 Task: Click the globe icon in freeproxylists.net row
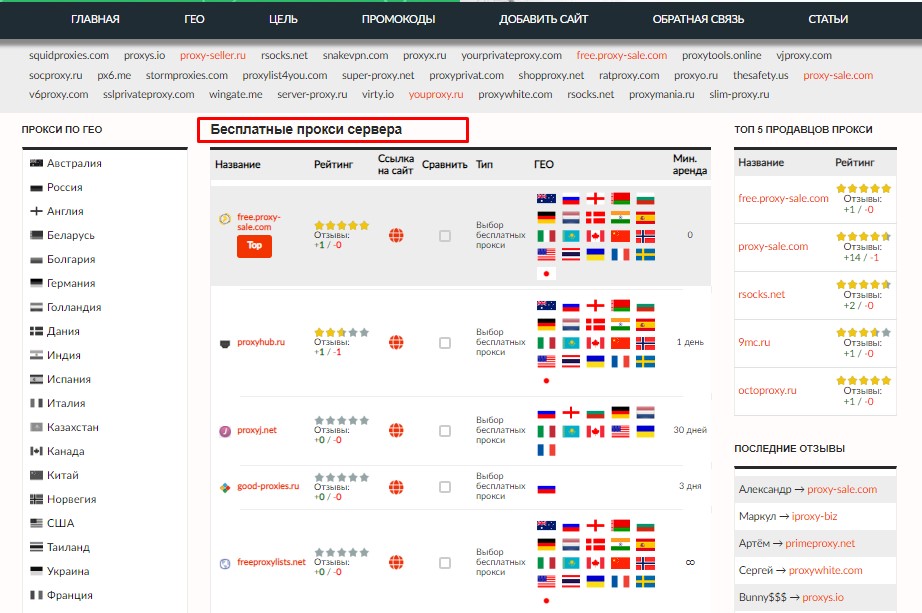point(396,562)
